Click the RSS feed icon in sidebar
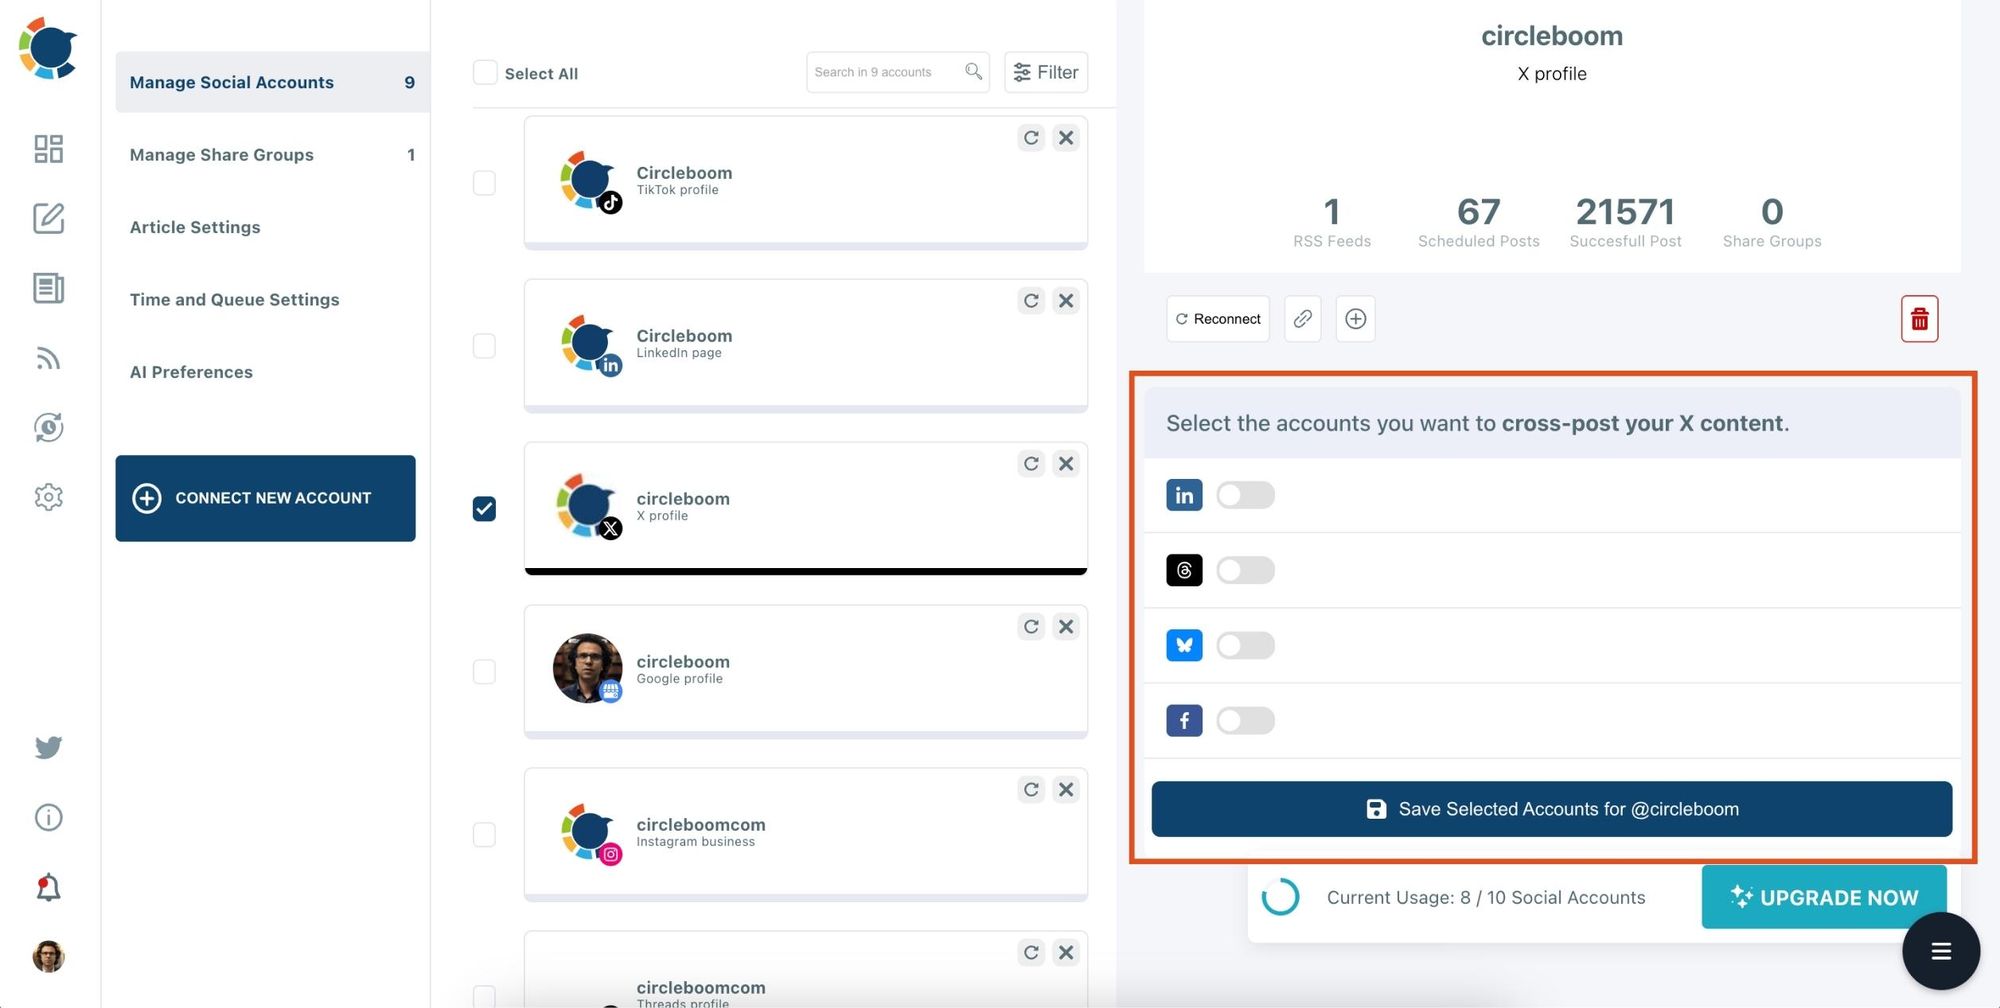The image size is (2000, 1008). tap(47, 358)
